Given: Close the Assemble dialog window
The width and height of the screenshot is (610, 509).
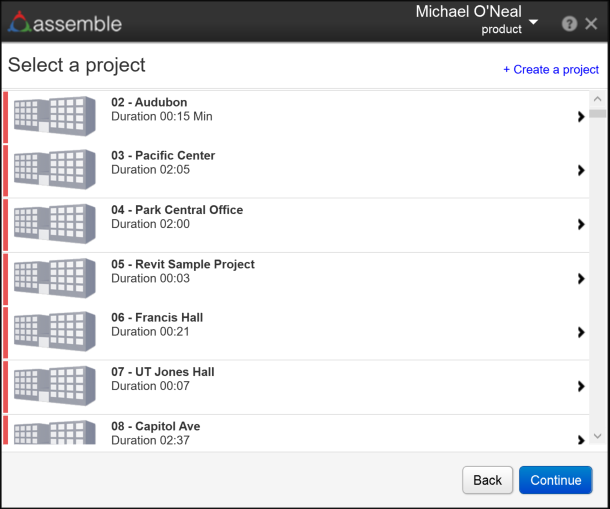Looking at the screenshot, I should [x=591, y=24].
